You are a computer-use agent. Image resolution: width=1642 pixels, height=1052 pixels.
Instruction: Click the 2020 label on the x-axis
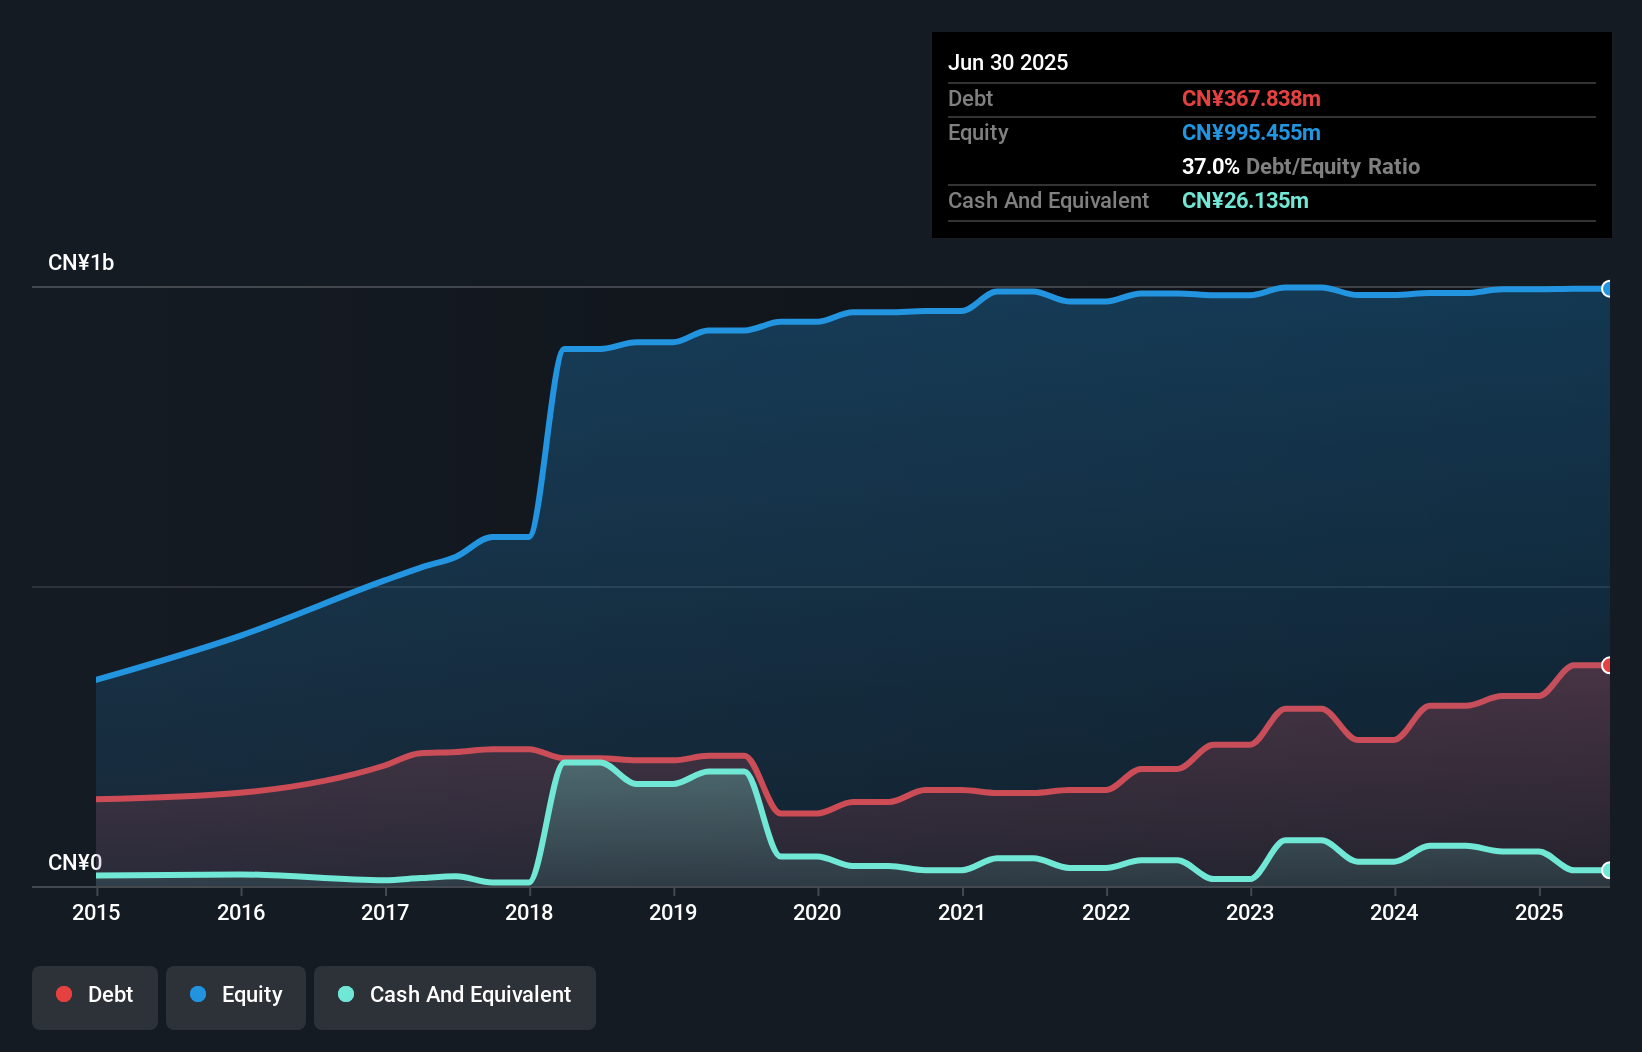(x=817, y=912)
